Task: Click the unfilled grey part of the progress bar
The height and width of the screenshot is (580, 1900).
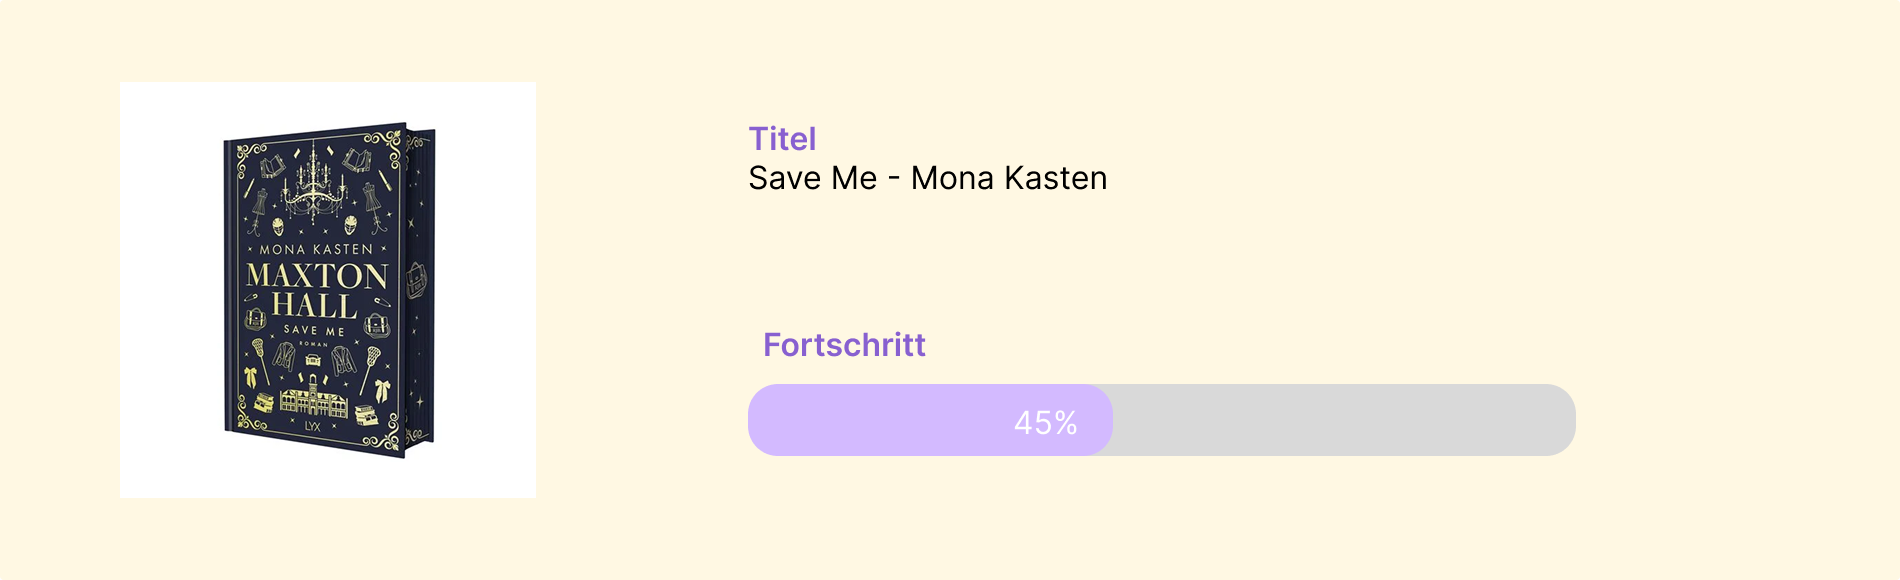Action: click(x=1340, y=420)
